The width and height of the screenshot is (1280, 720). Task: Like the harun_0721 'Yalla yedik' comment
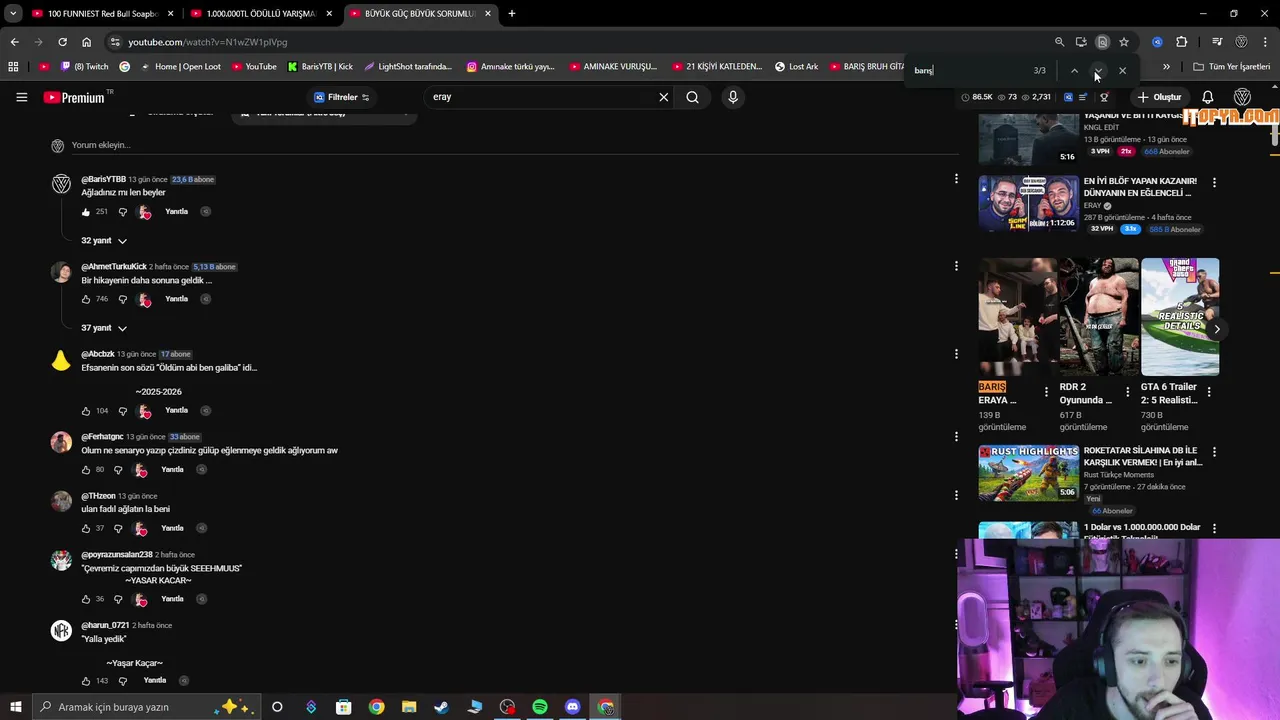86,681
